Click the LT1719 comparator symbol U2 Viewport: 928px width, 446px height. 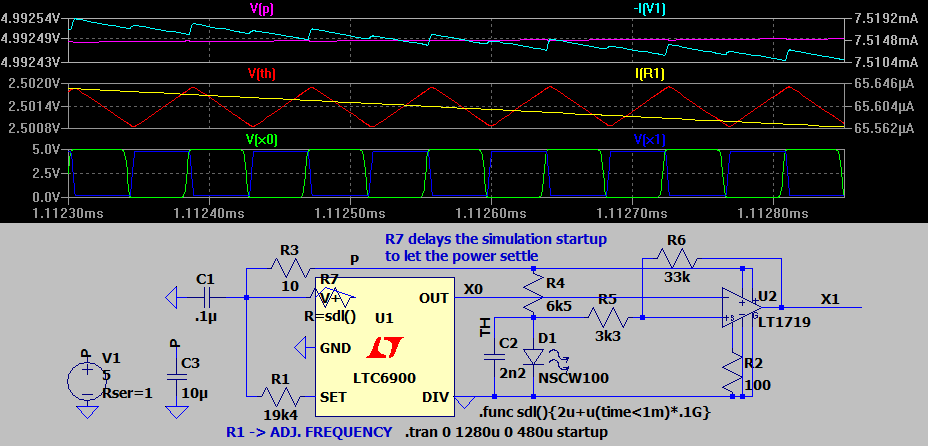744,309
